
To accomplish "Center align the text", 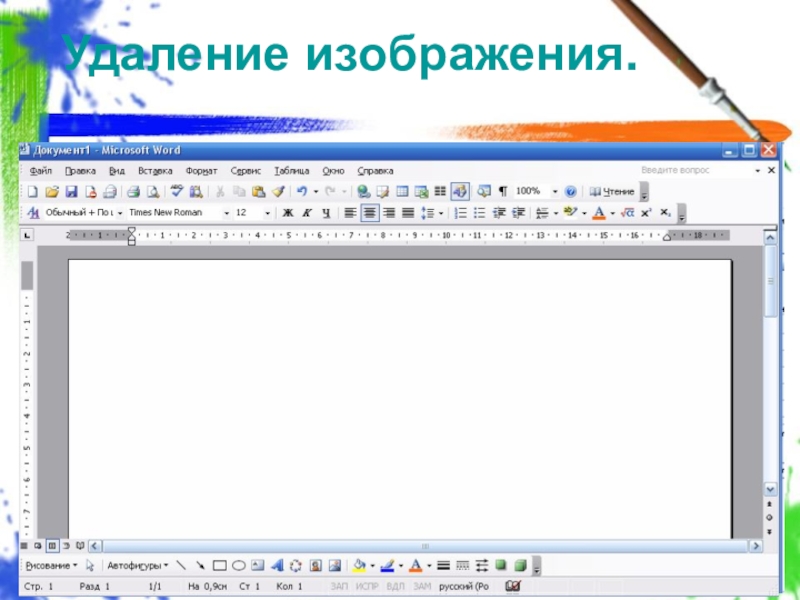I will point(369,213).
